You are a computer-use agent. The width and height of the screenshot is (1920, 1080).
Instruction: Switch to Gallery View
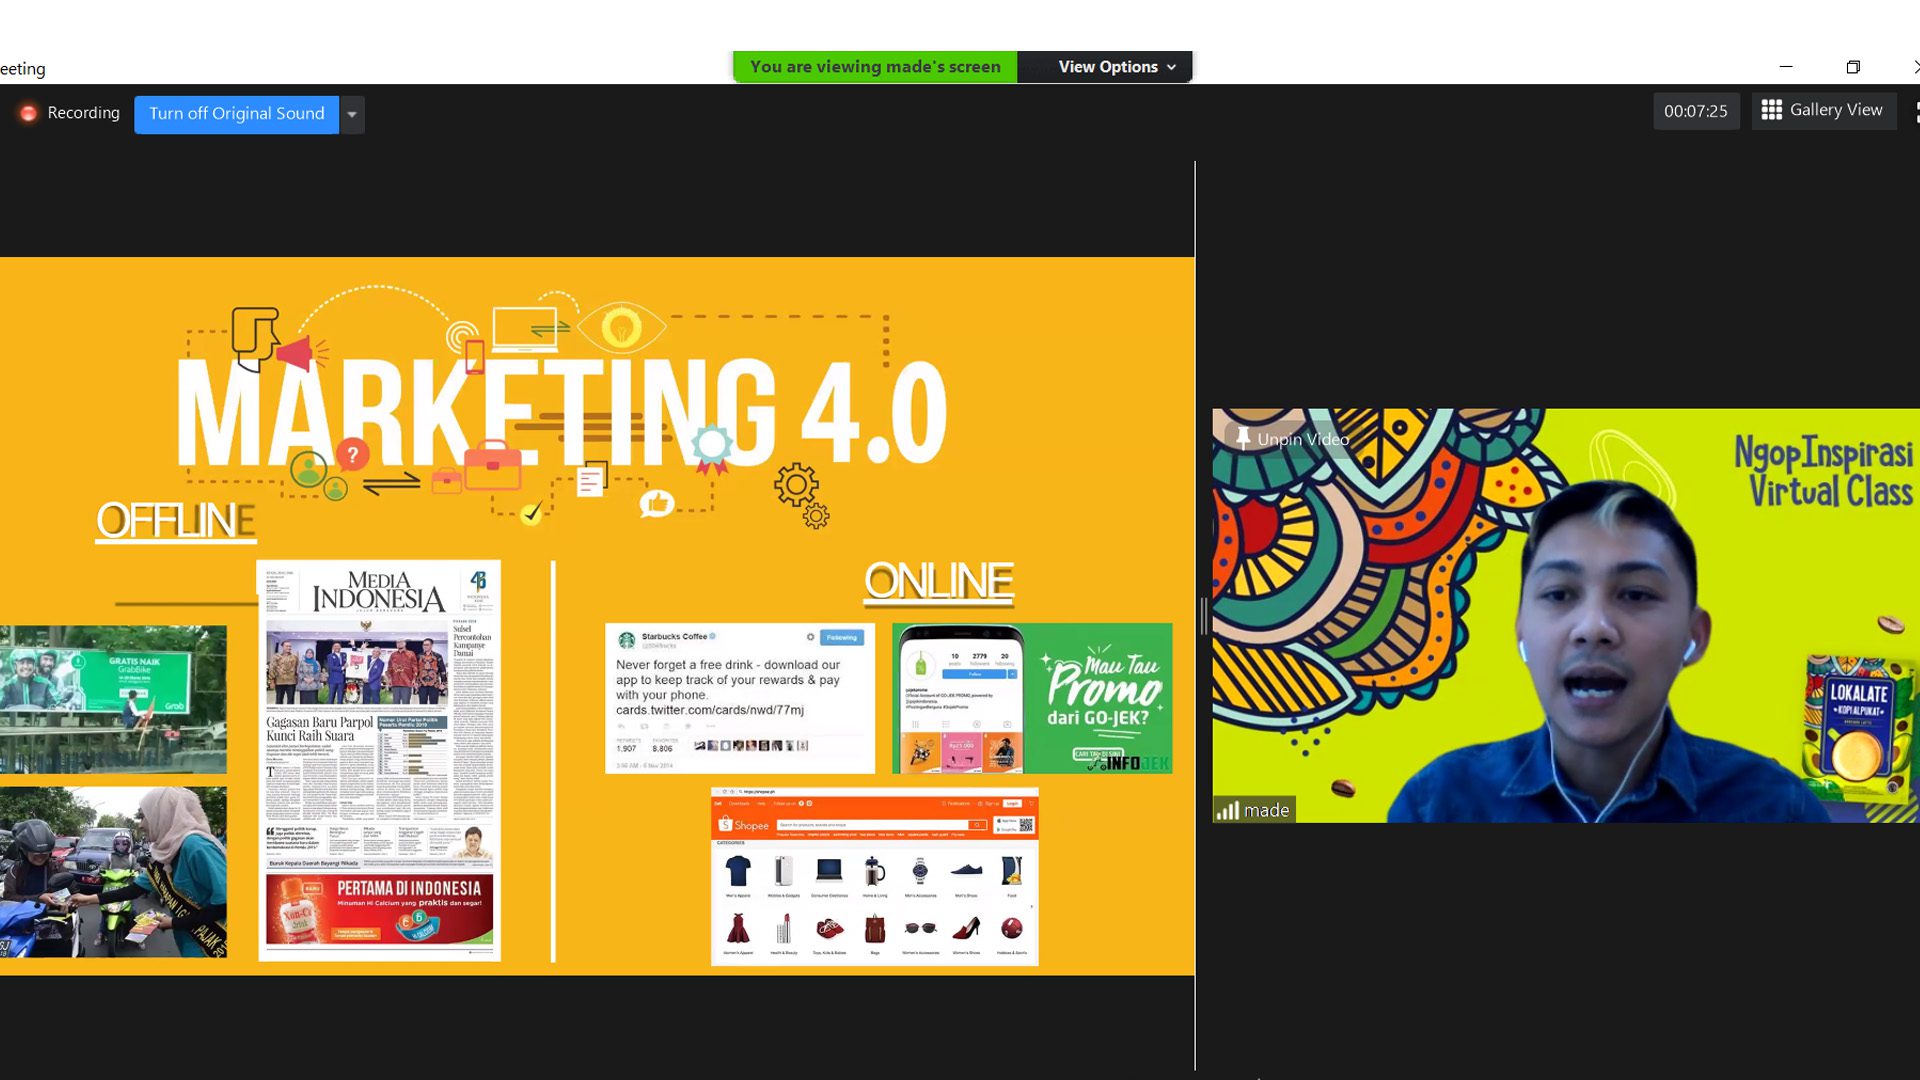(1823, 110)
